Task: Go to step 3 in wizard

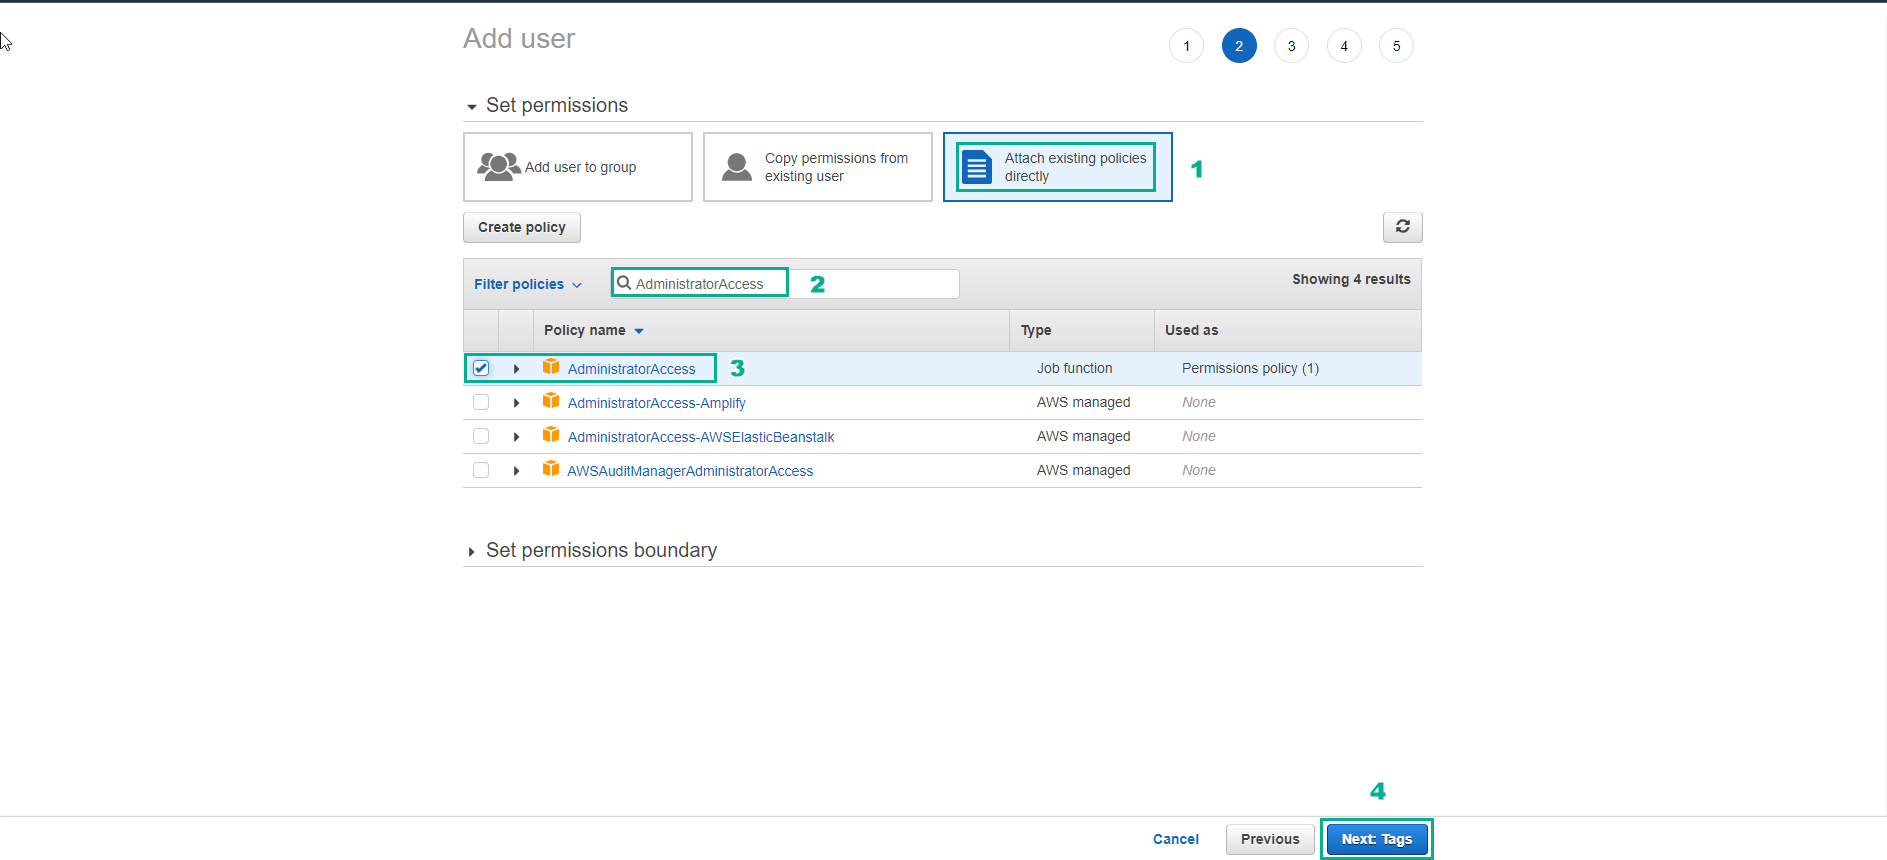Action: tap(1291, 46)
